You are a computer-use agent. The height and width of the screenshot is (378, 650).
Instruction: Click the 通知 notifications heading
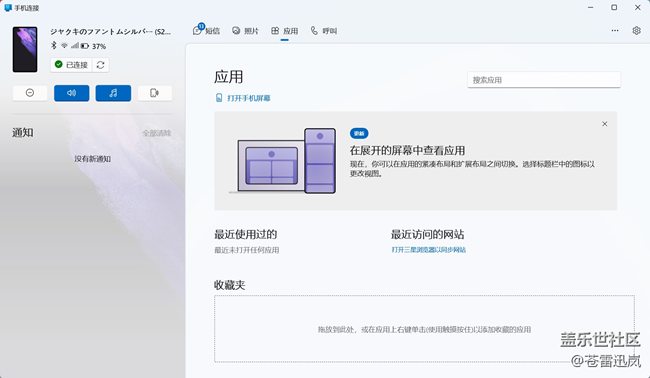point(22,133)
